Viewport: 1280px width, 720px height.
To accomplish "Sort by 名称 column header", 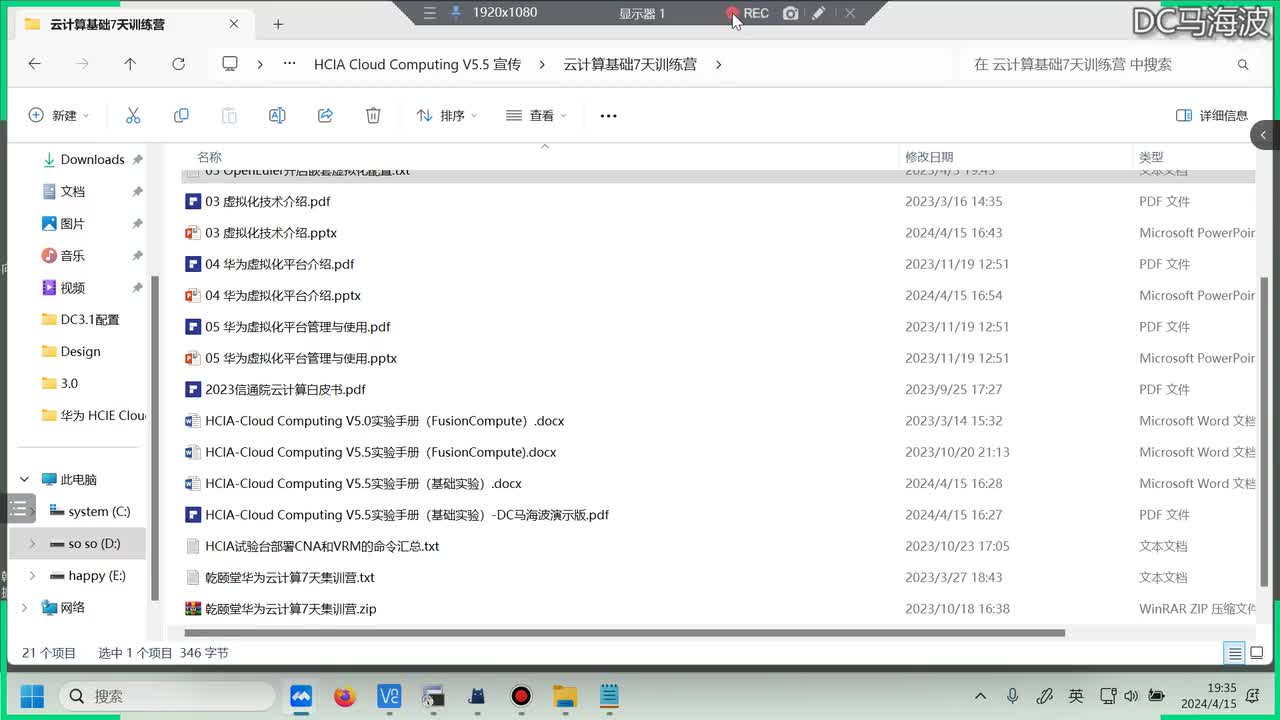I will [209, 157].
